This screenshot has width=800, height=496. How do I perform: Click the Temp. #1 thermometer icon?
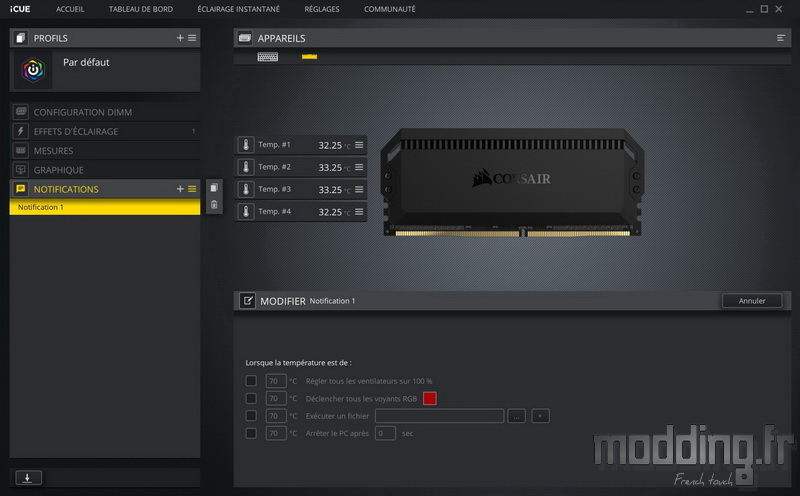(x=246, y=145)
